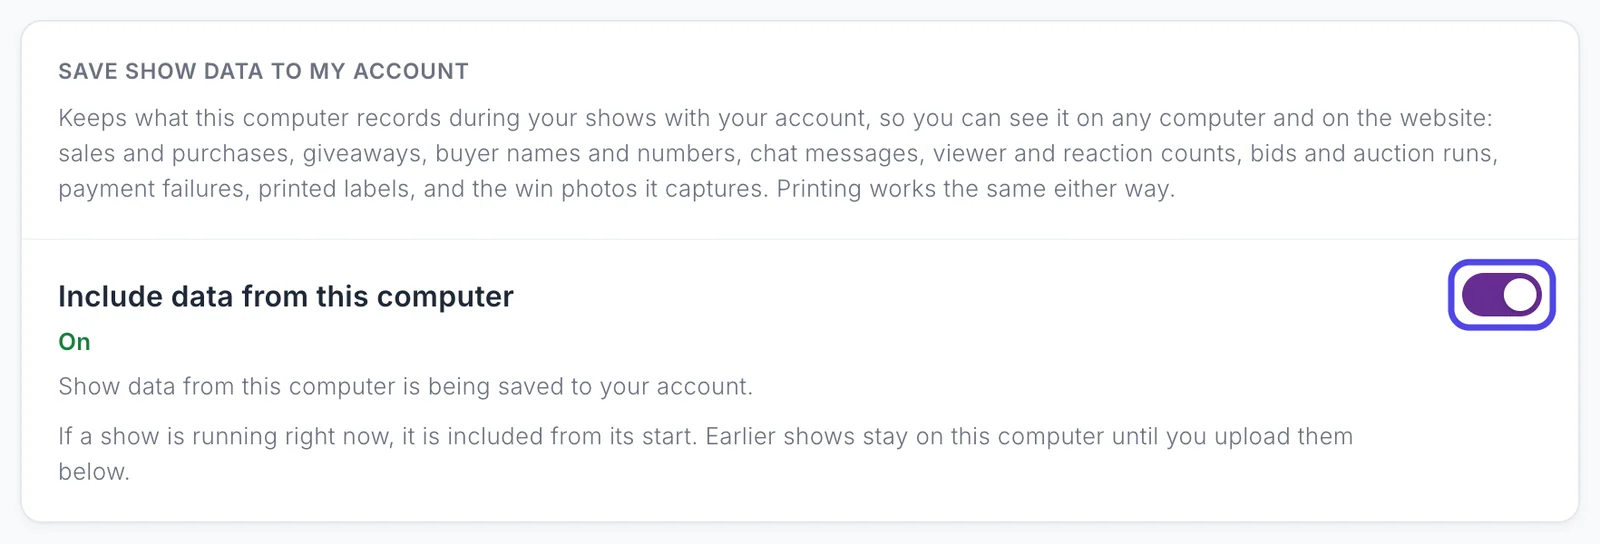Click the words 'chat messages' in the description
1600x544 pixels.
tap(835, 154)
